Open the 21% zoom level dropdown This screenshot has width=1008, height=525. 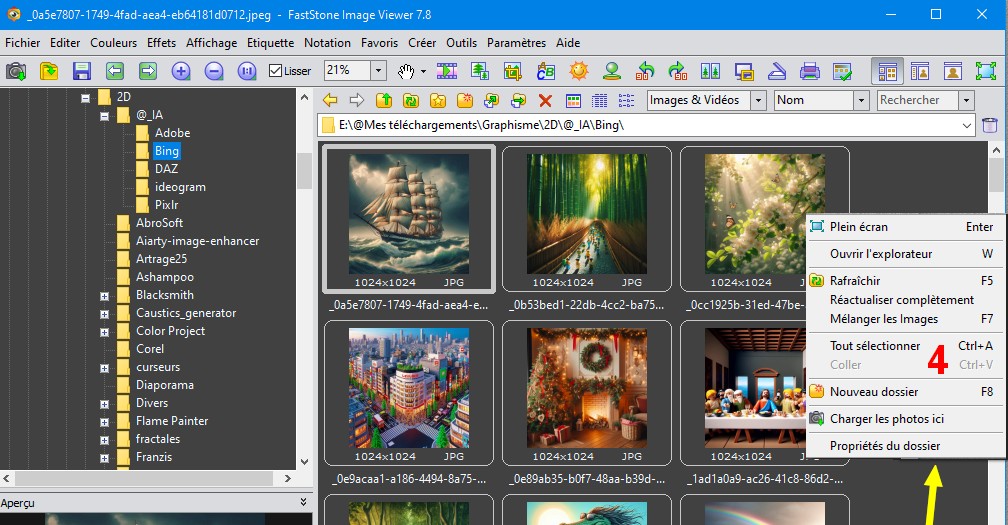click(x=379, y=71)
